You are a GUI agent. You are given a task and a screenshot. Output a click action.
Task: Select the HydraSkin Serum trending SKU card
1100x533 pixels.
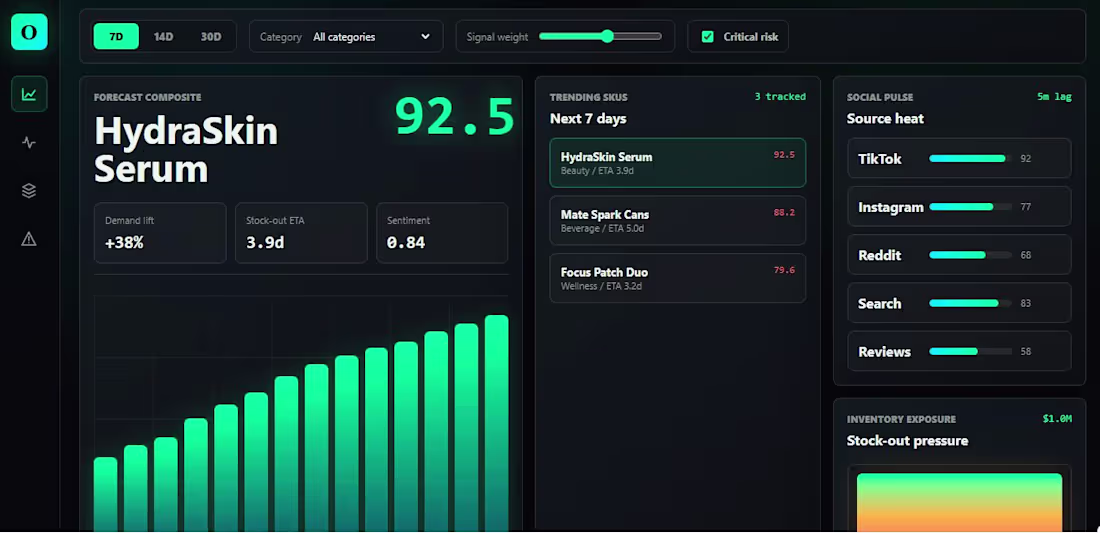point(678,163)
